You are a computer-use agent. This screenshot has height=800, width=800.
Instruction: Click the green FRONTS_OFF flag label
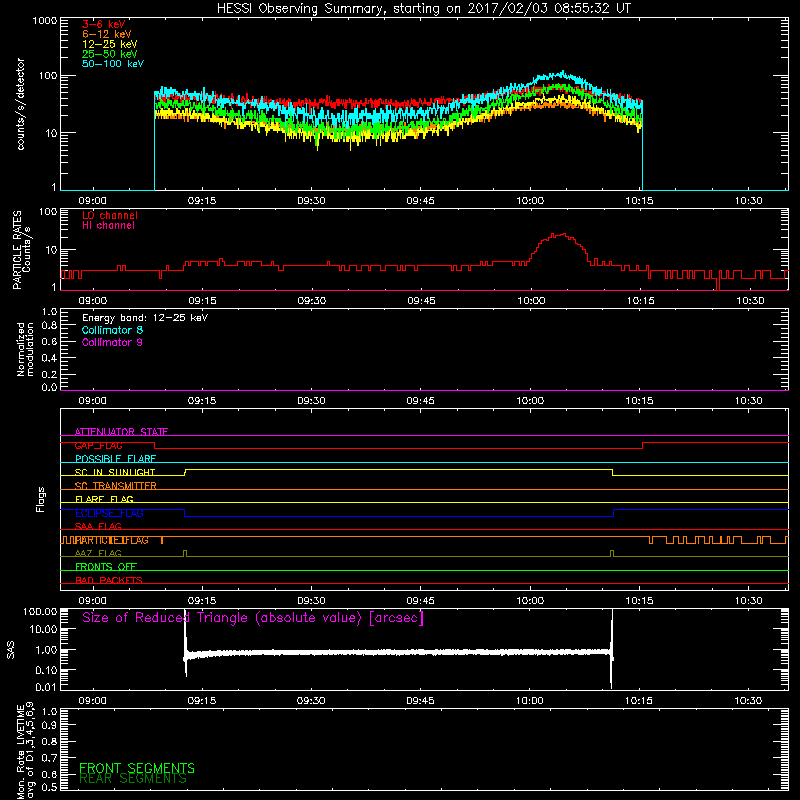(106, 567)
